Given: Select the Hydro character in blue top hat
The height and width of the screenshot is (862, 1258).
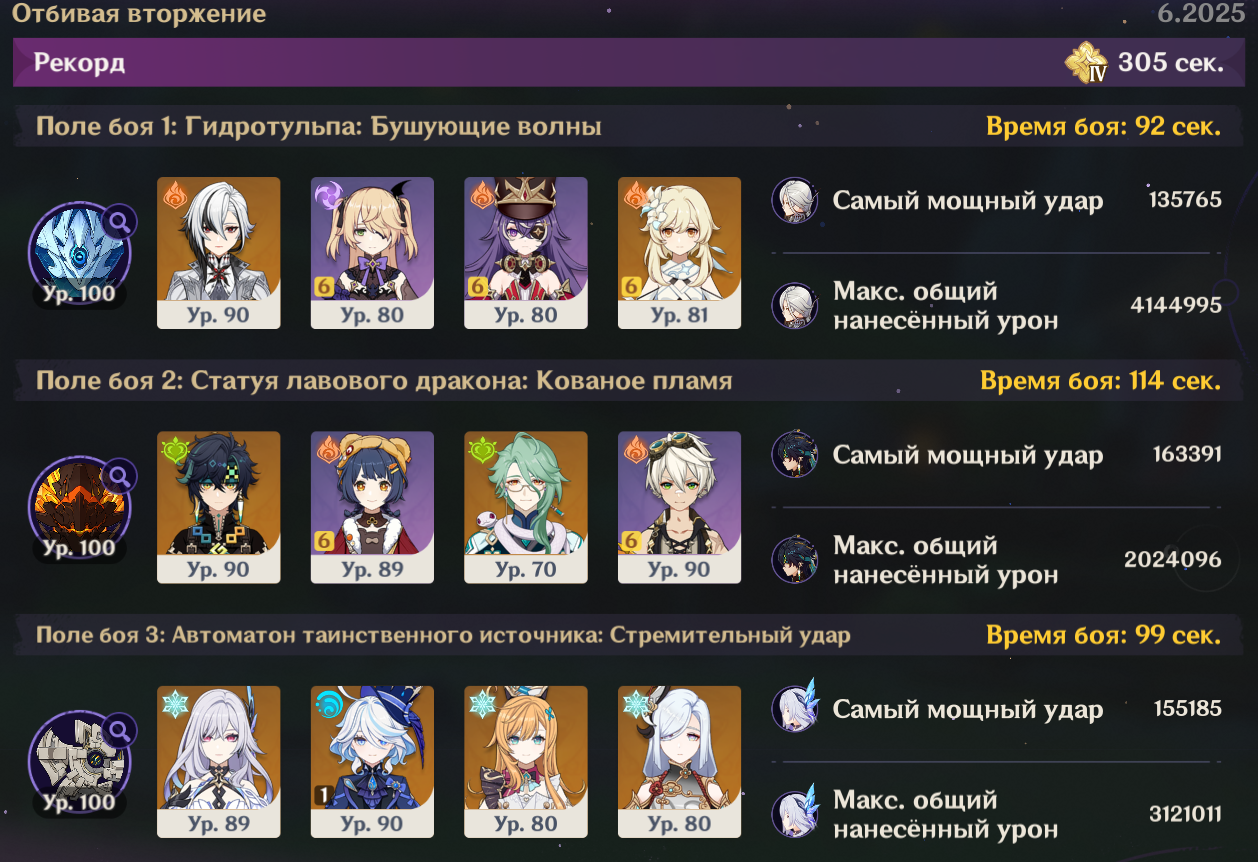Looking at the screenshot, I should pos(373,761).
